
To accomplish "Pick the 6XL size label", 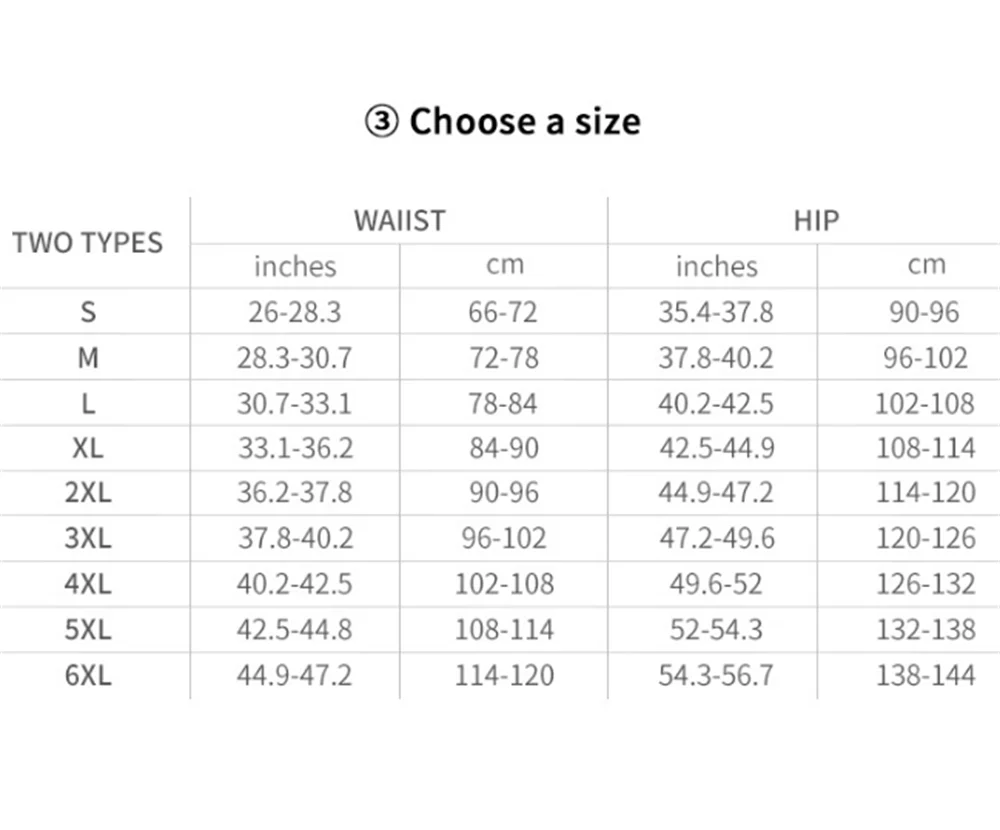I will pos(88,675).
